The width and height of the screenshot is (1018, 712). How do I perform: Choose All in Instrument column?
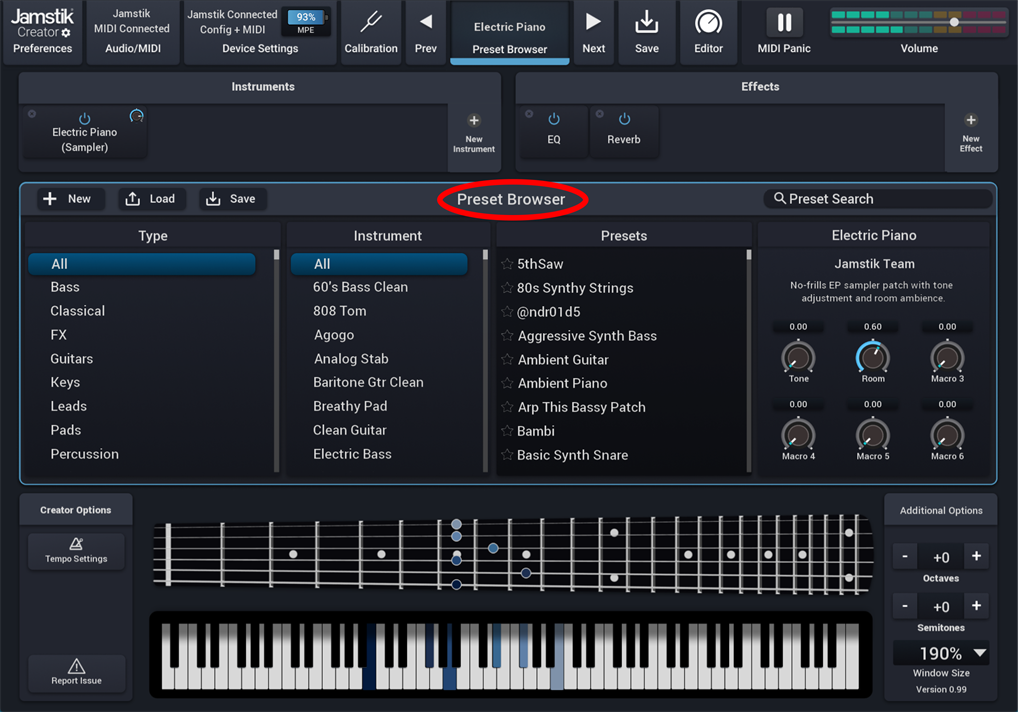[x=379, y=264]
